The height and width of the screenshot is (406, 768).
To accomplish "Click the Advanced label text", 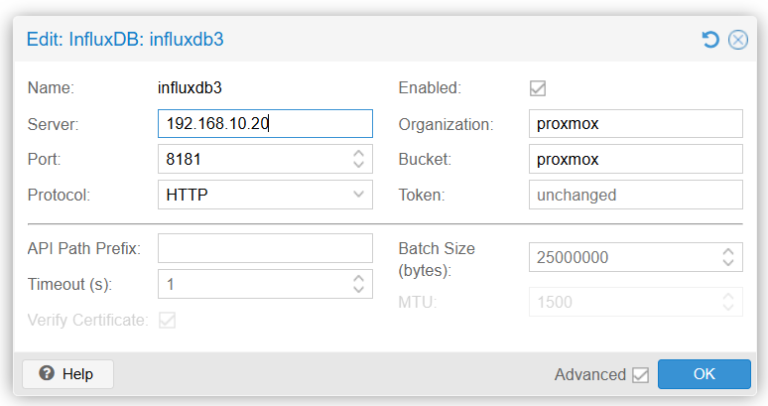I will click(590, 375).
